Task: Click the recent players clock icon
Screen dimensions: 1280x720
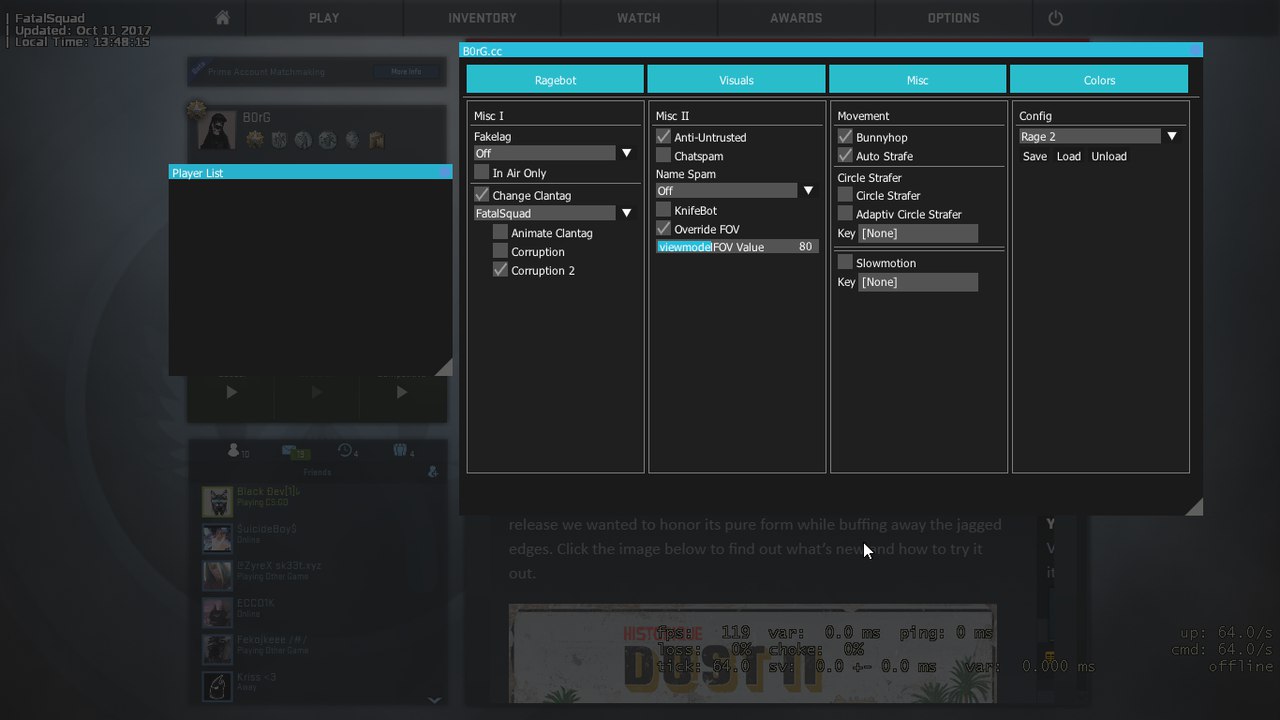Action: pyautogui.click(x=345, y=451)
